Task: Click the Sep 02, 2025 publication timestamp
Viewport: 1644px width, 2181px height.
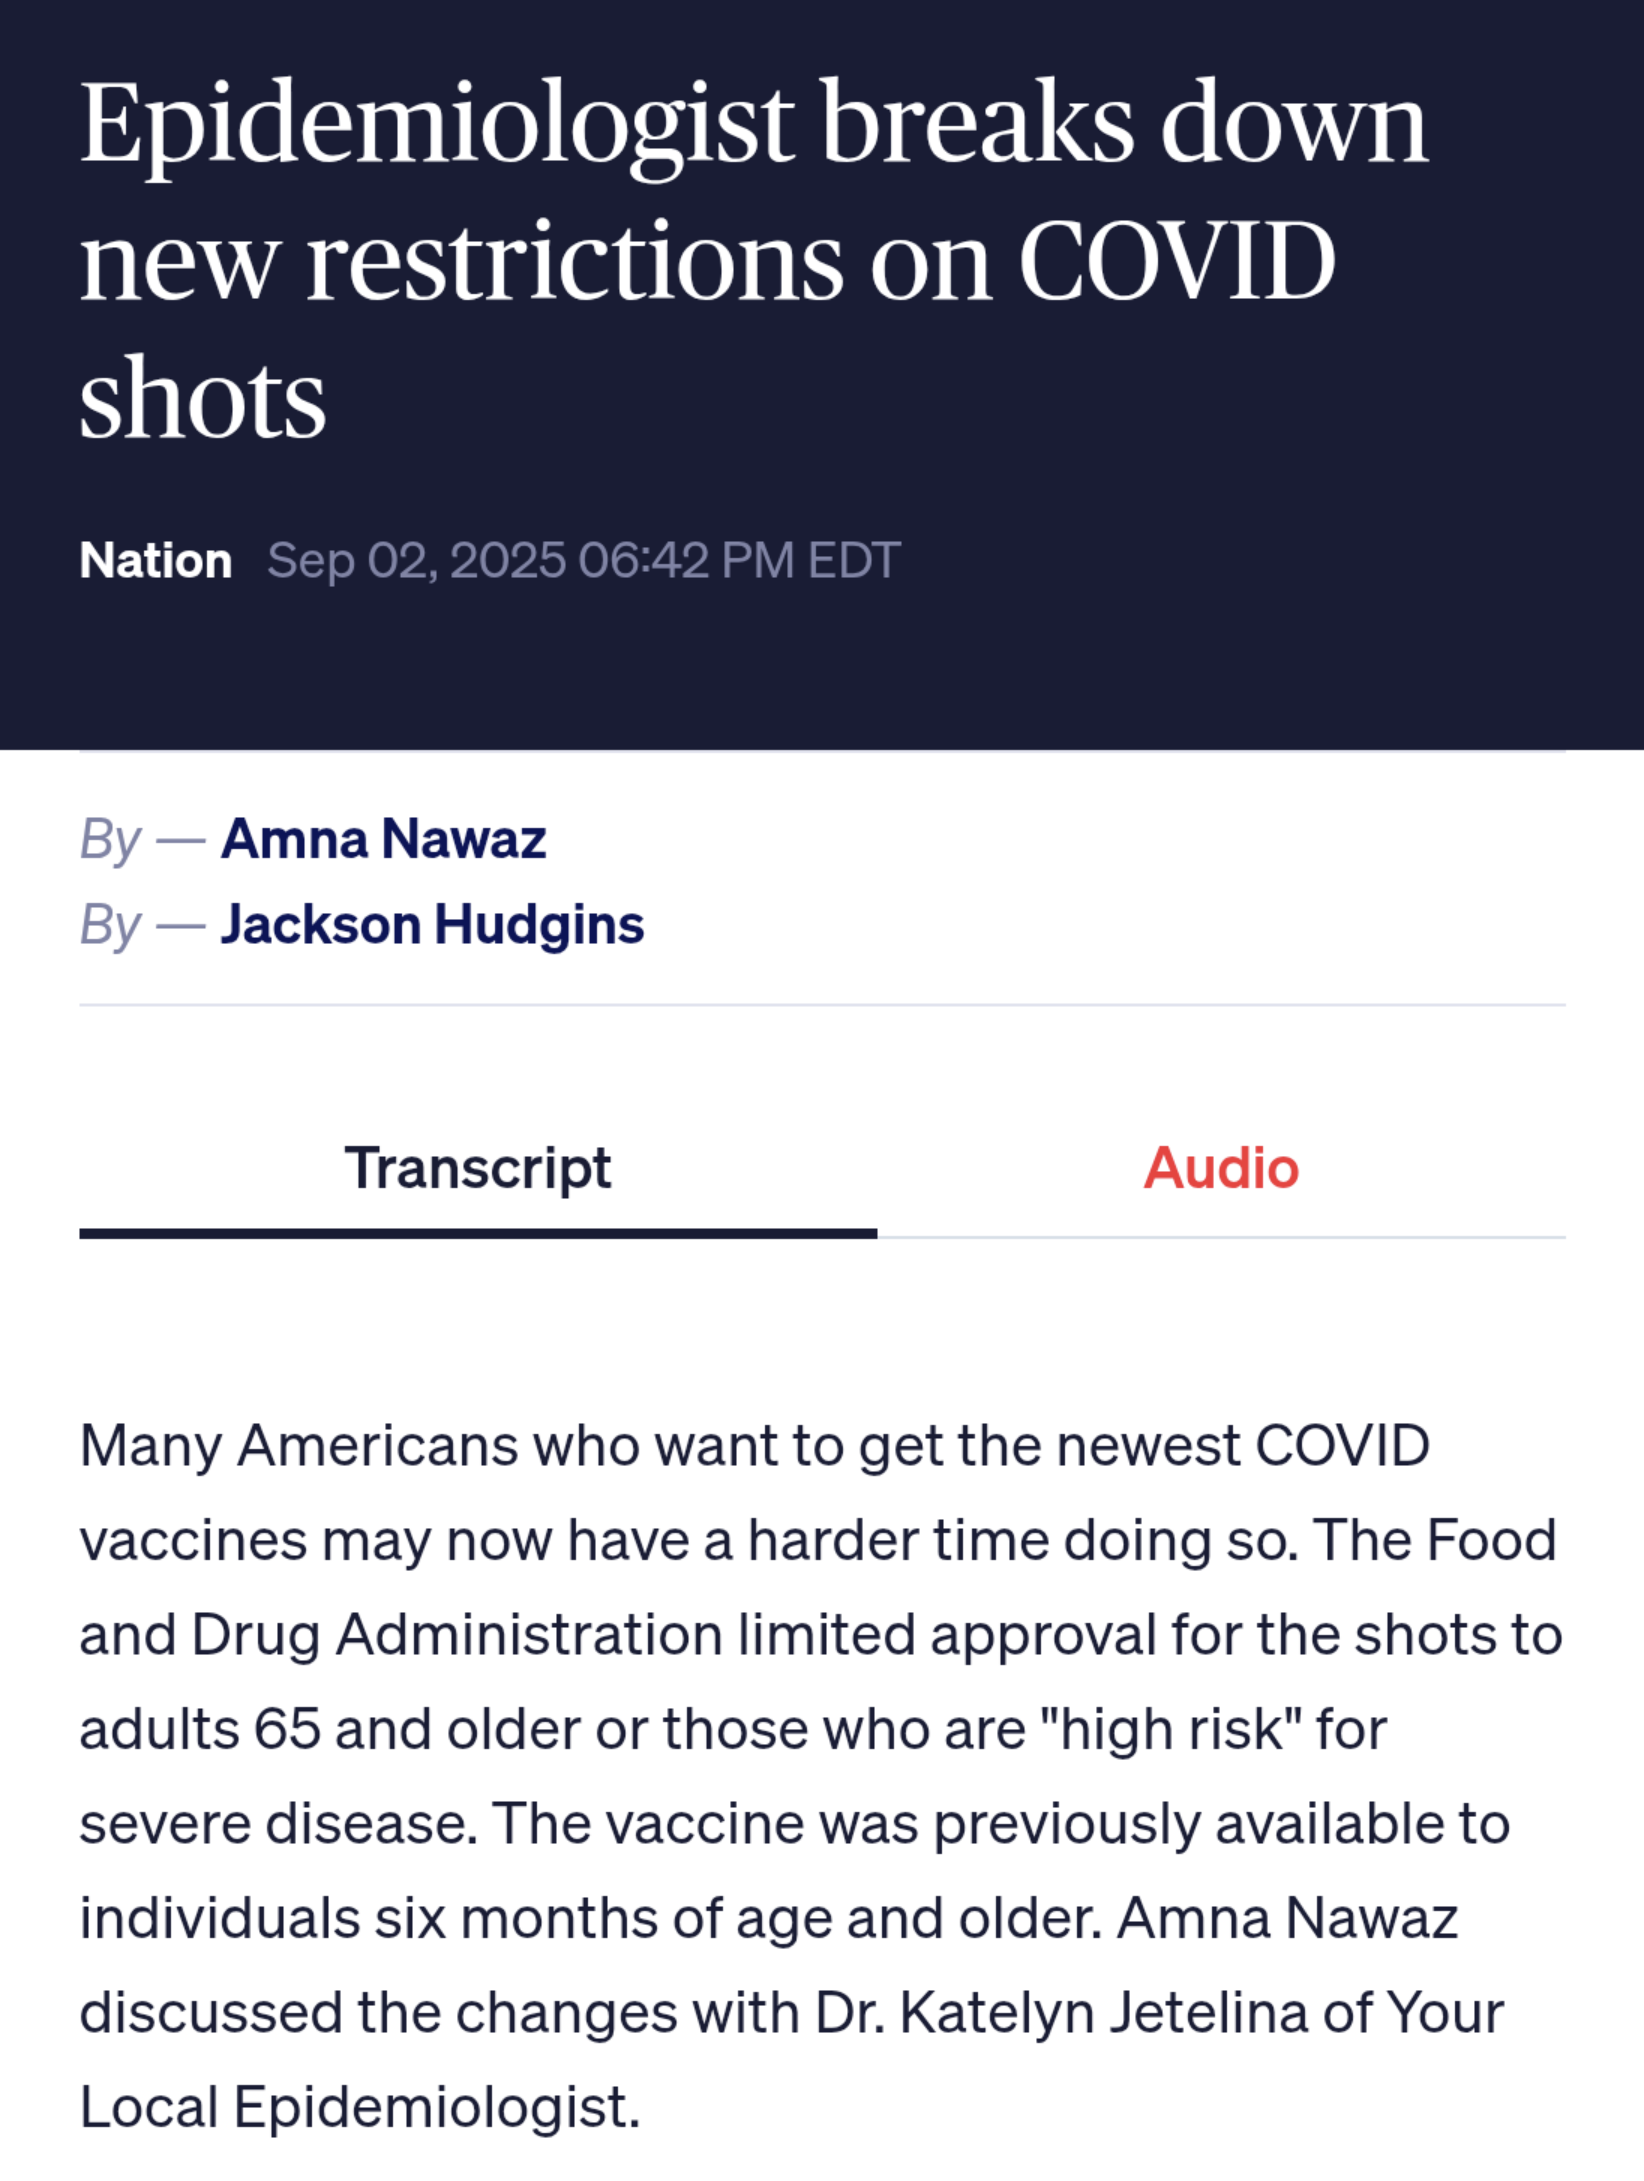Action: tap(584, 560)
